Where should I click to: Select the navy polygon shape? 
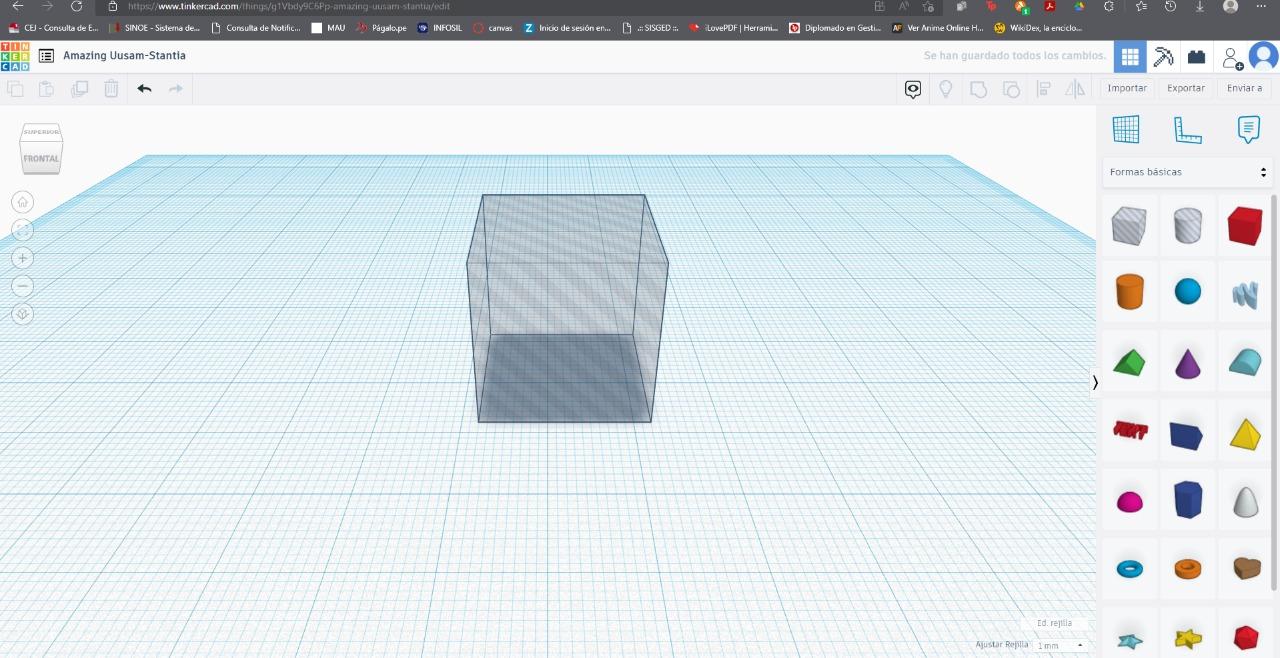(x=1187, y=499)
